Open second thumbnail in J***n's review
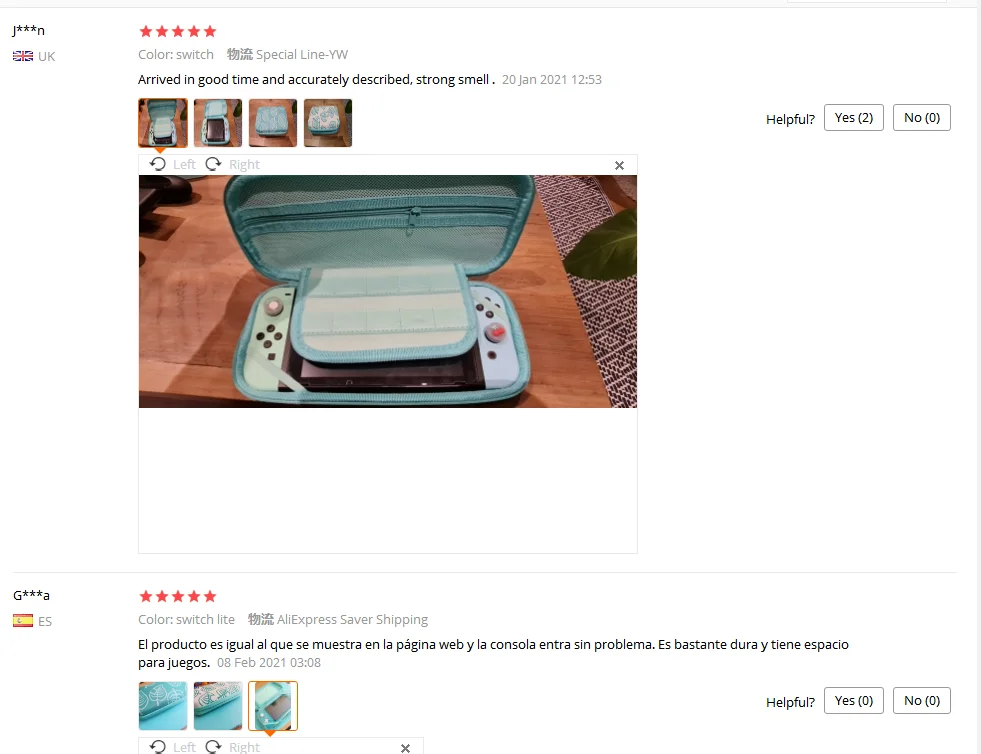Viewport: 981px width, 754px height. 218,123
